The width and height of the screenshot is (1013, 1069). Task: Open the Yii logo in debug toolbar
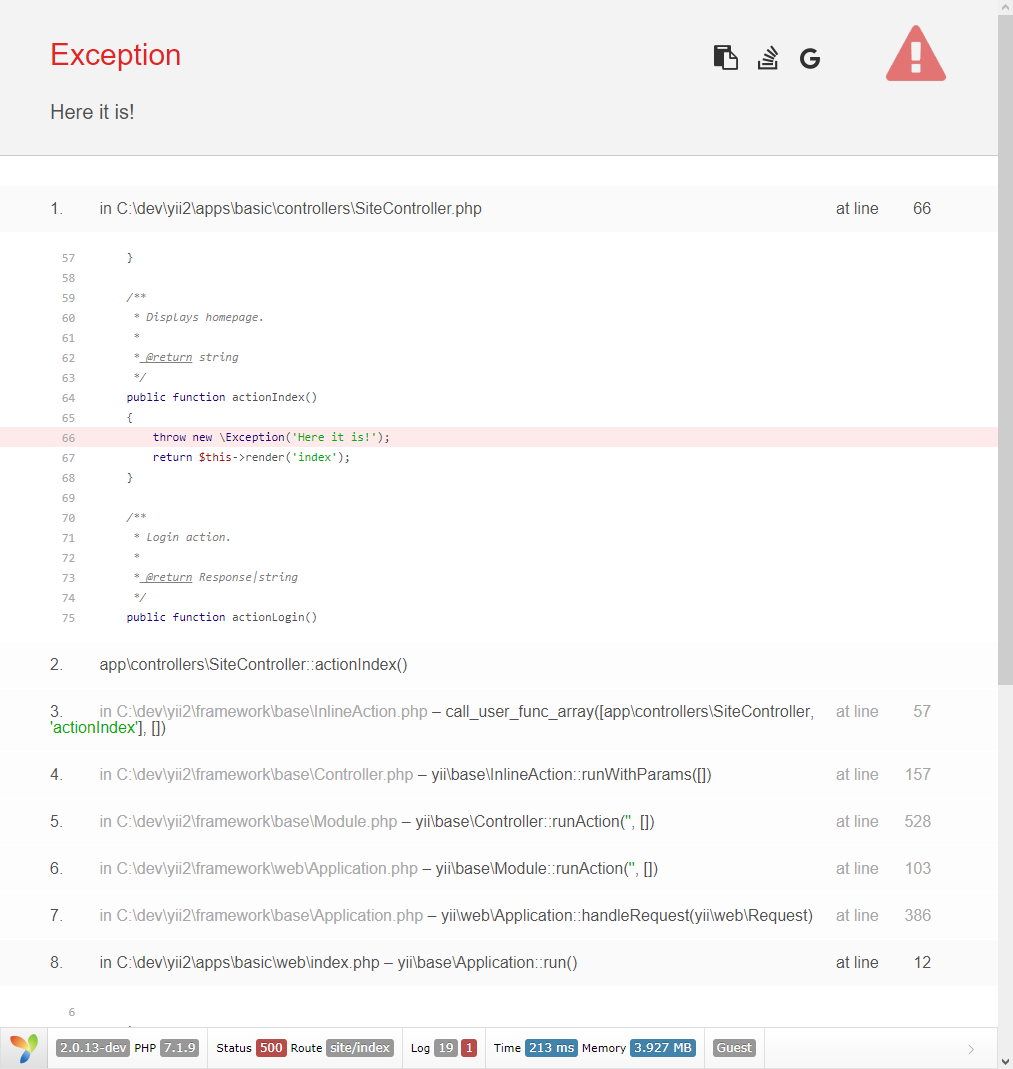coord(24,1048)
